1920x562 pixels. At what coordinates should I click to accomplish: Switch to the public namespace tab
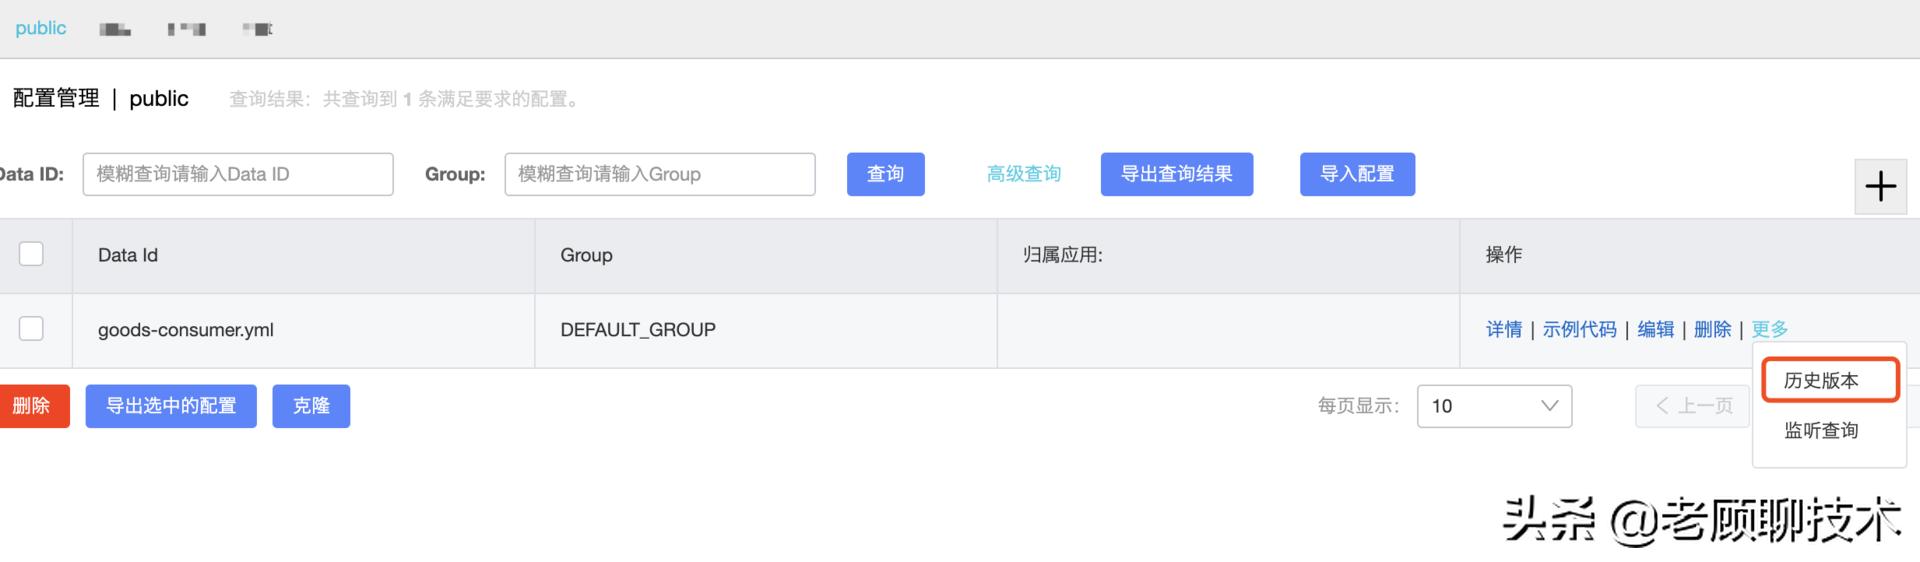(x=41, y=28)
